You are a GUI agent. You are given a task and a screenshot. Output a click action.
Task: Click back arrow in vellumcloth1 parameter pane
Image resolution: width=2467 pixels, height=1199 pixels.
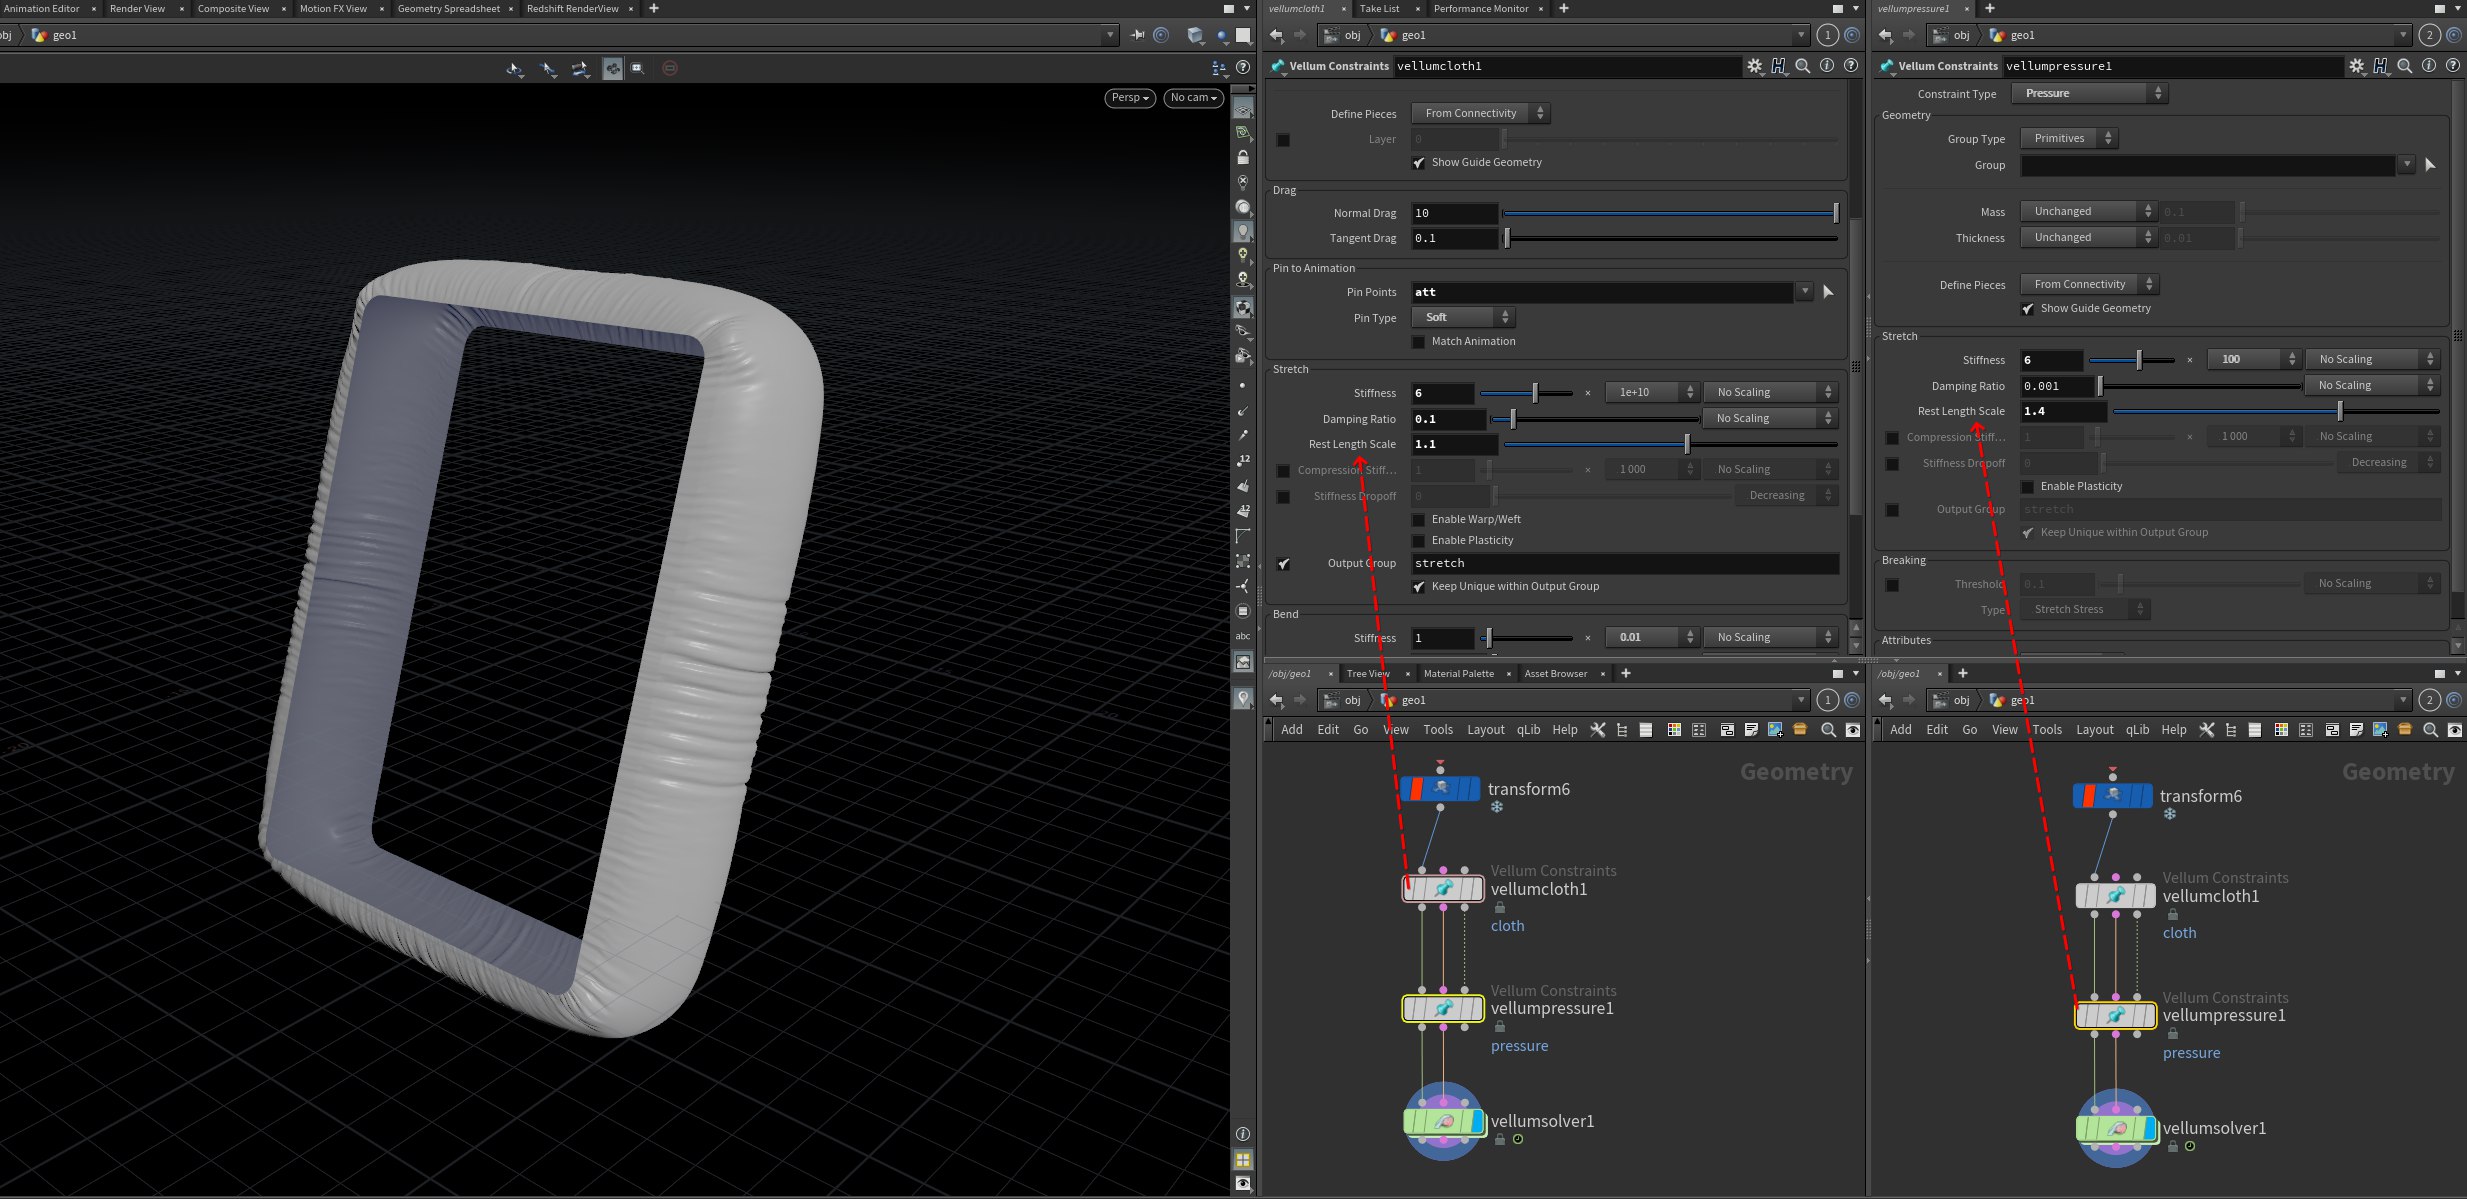(1277, 35)
